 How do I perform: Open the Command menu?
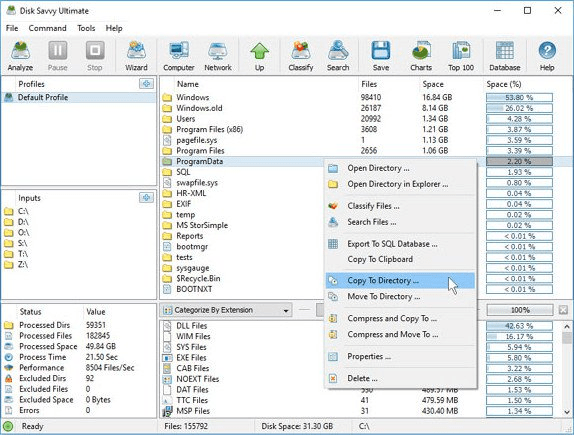tap(48, 28)
